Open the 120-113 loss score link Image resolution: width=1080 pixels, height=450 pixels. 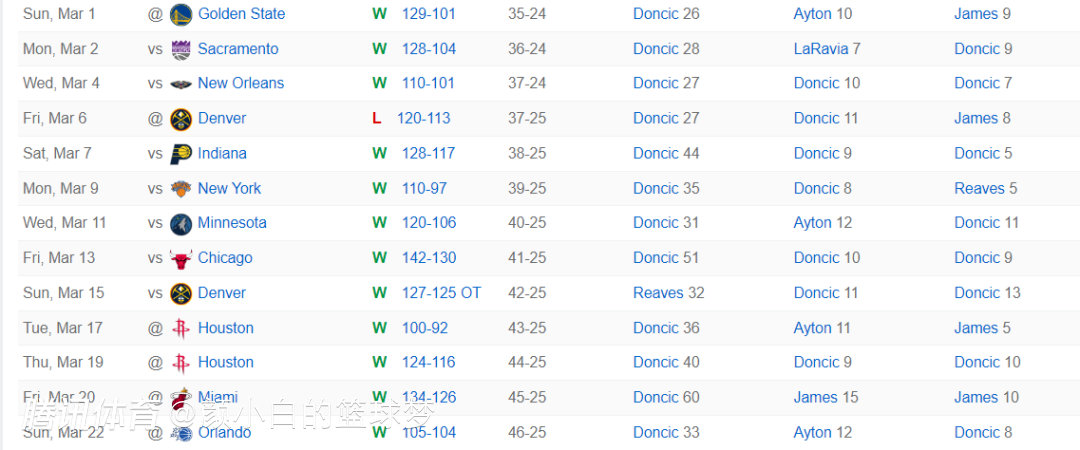(x=423, y=118)
